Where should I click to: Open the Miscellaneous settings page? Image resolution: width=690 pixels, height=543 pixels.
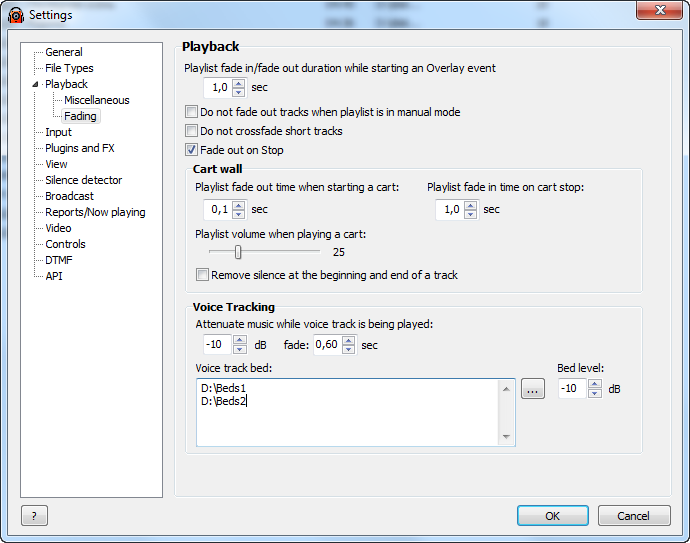pyautogui.click(x=97, y=100)
